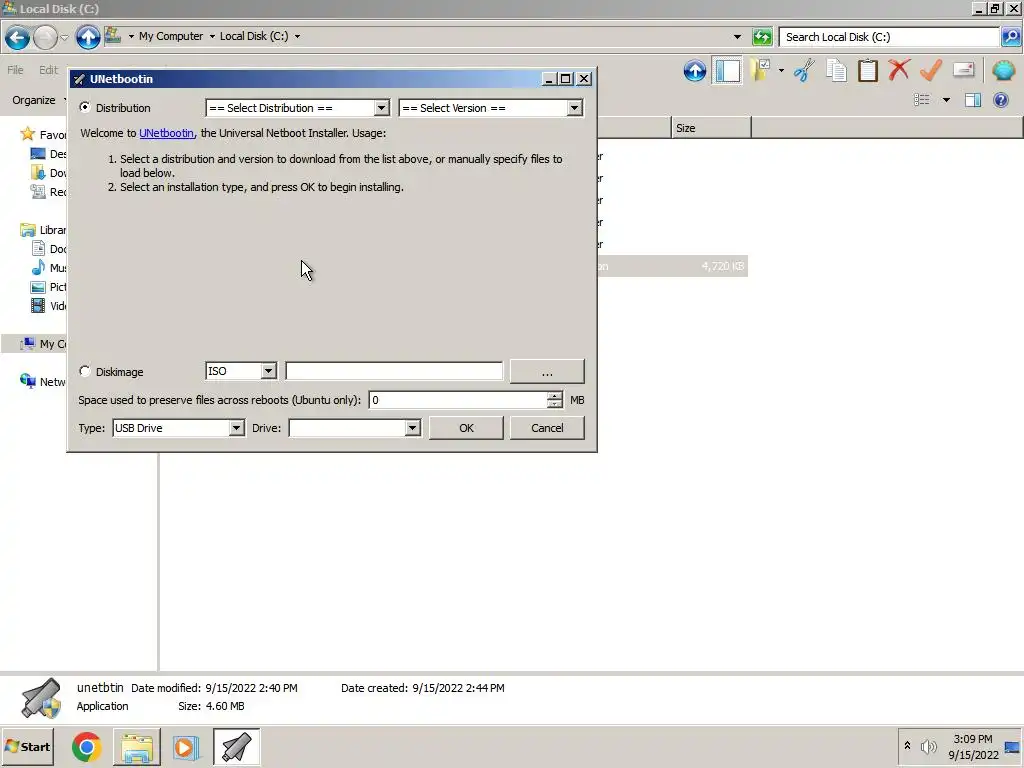Click the unetbtin file name in details pane
The image size is (1024, 768).
(x=100, y=687)
